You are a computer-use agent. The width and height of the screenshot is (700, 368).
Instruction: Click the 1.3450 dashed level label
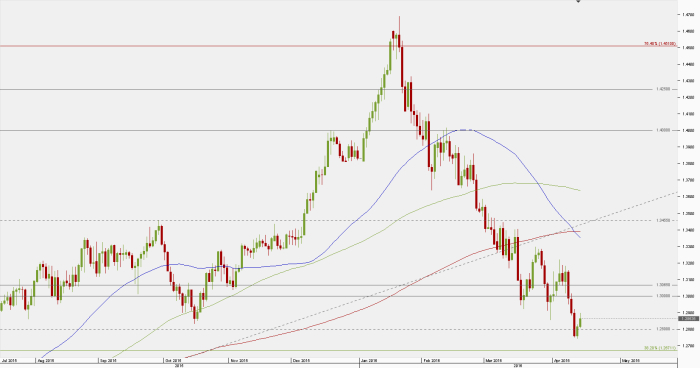pos(663,220)
